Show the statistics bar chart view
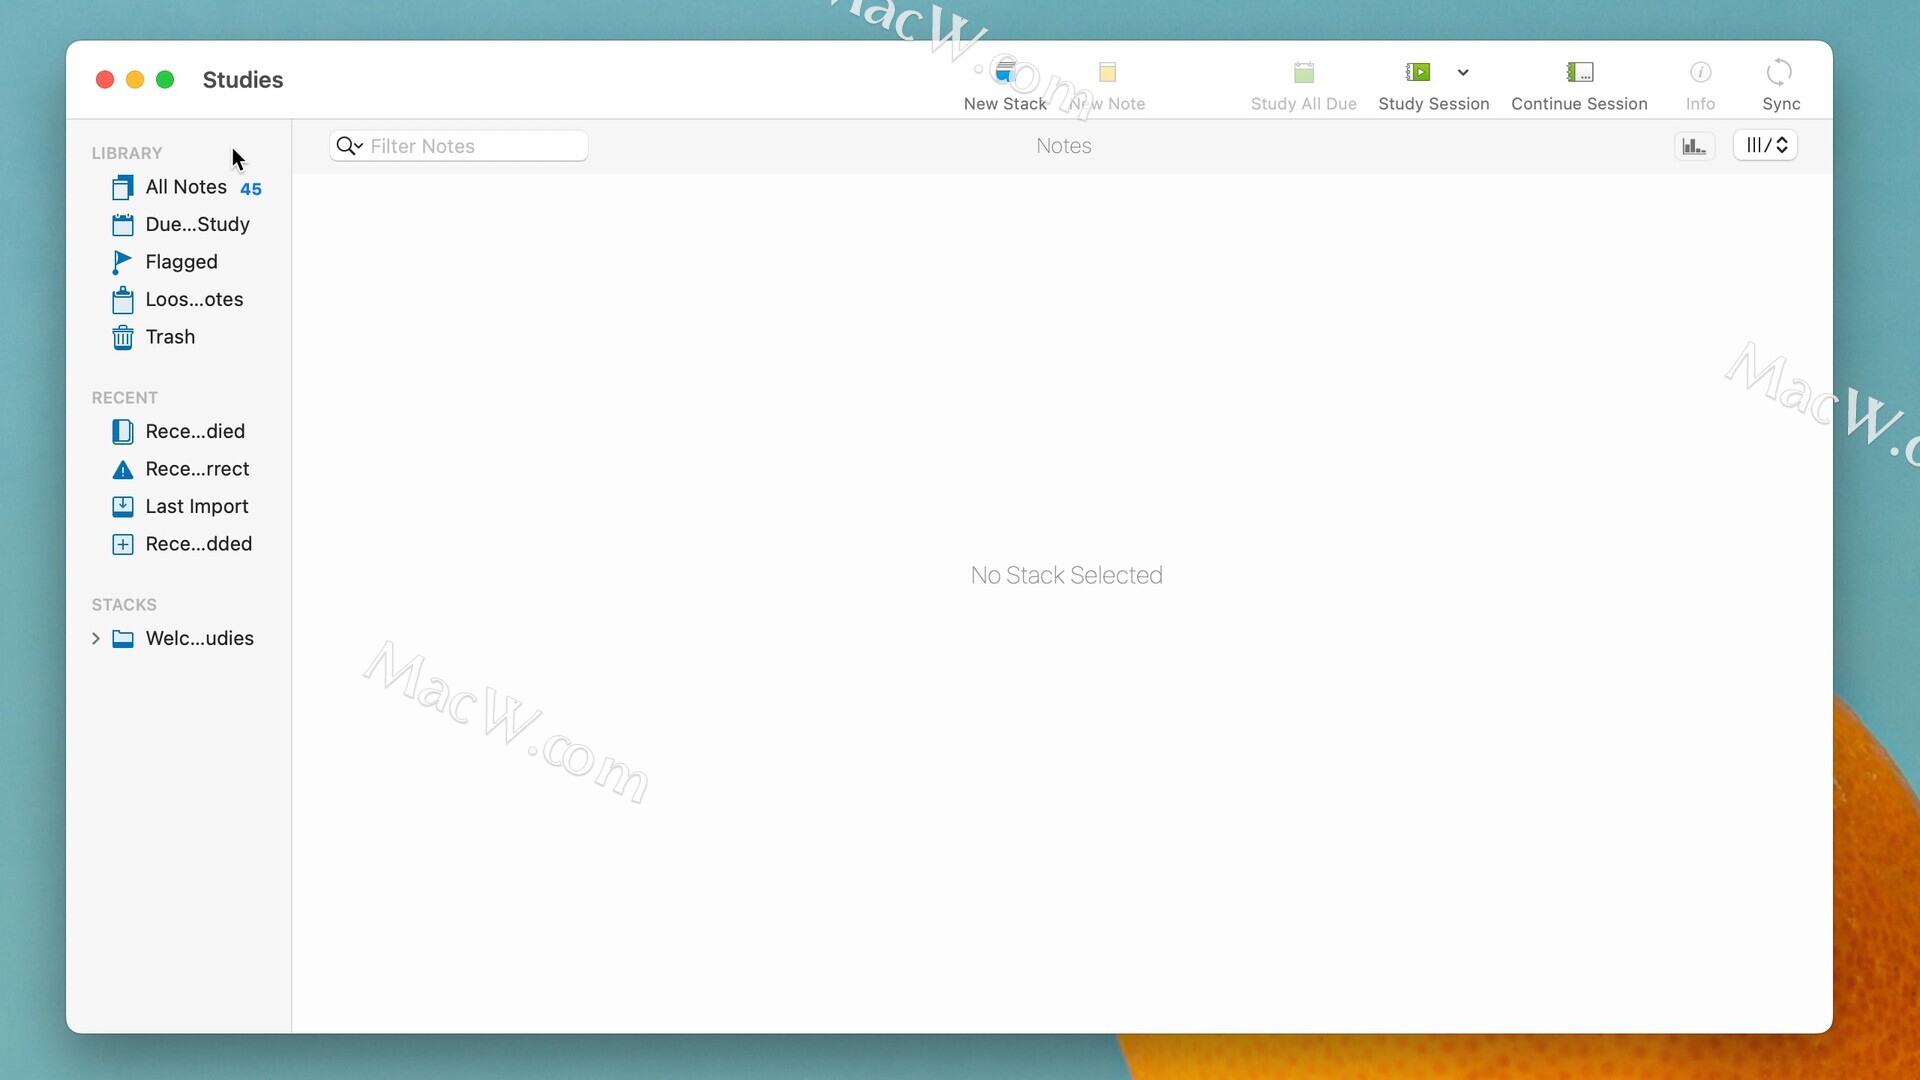1920x1080 pixels. tap(1694, 146)
